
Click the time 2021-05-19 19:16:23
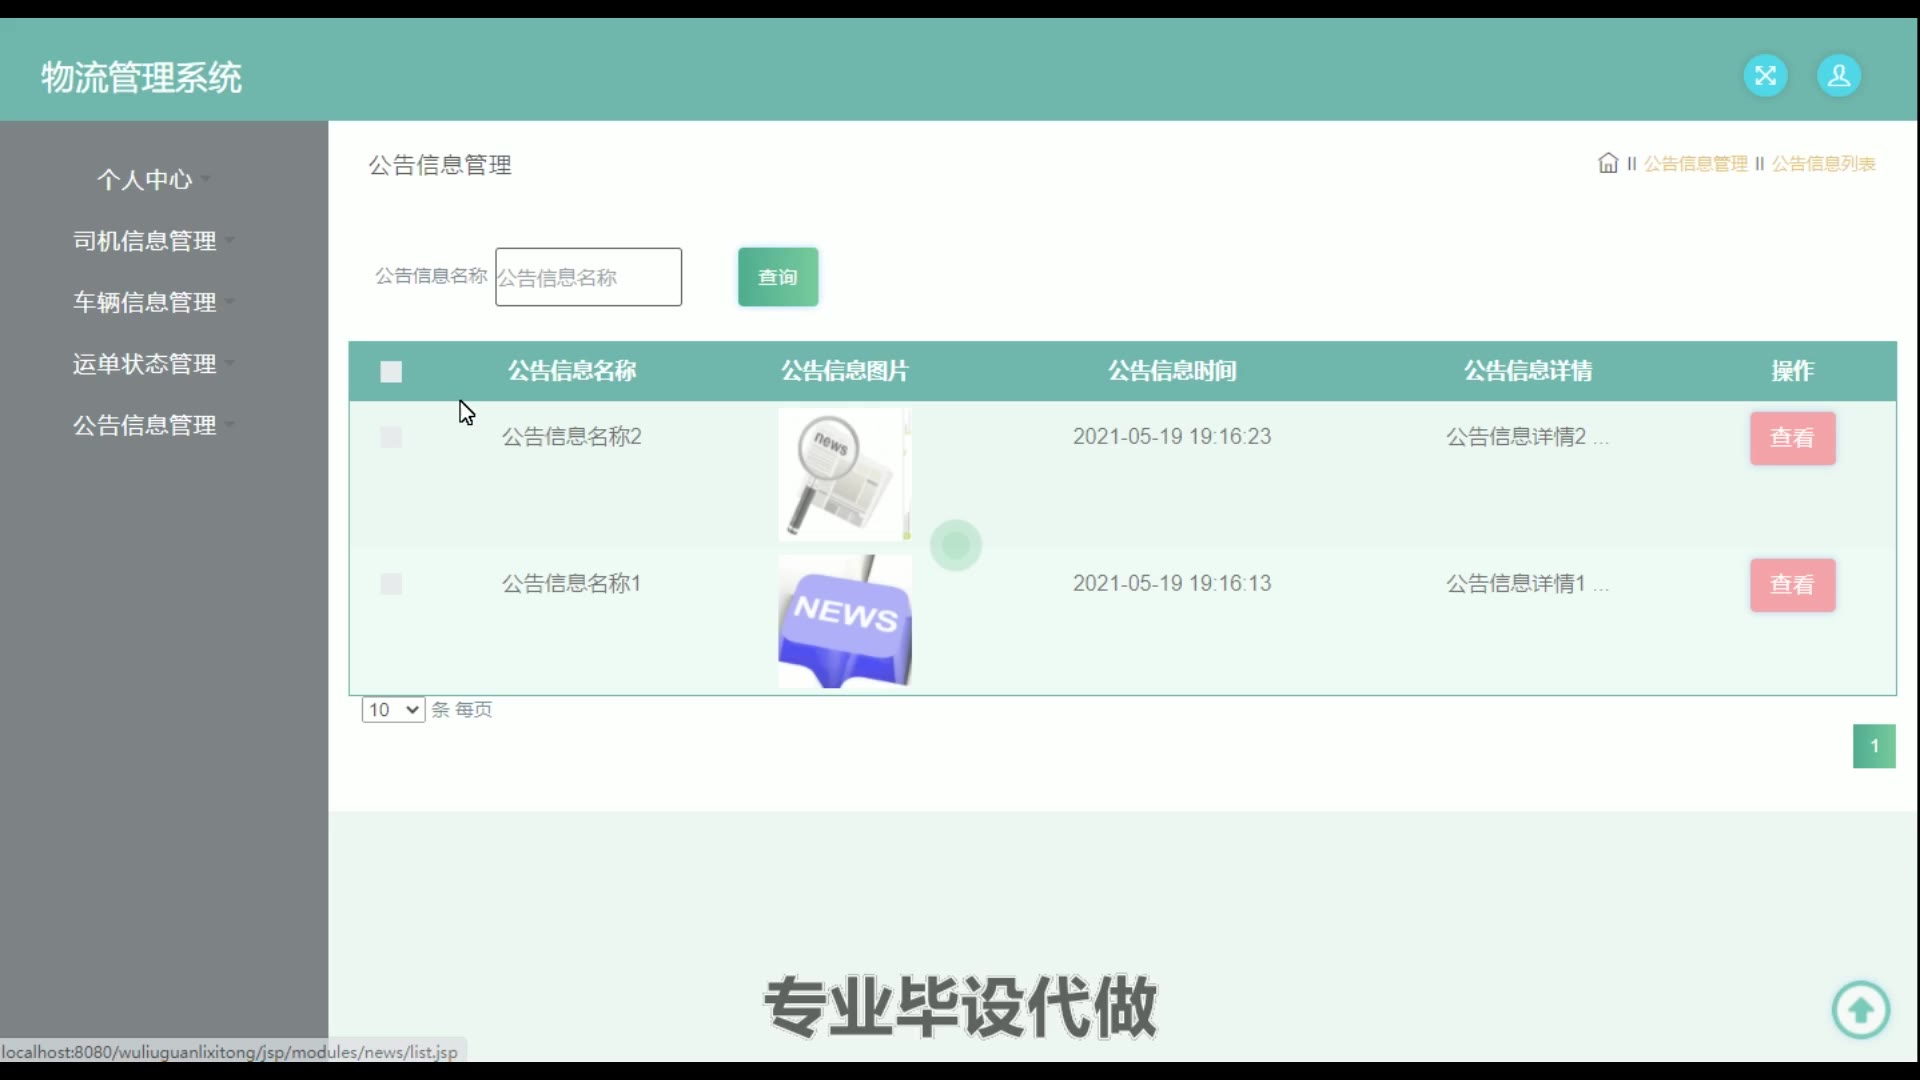(1172, 437)
